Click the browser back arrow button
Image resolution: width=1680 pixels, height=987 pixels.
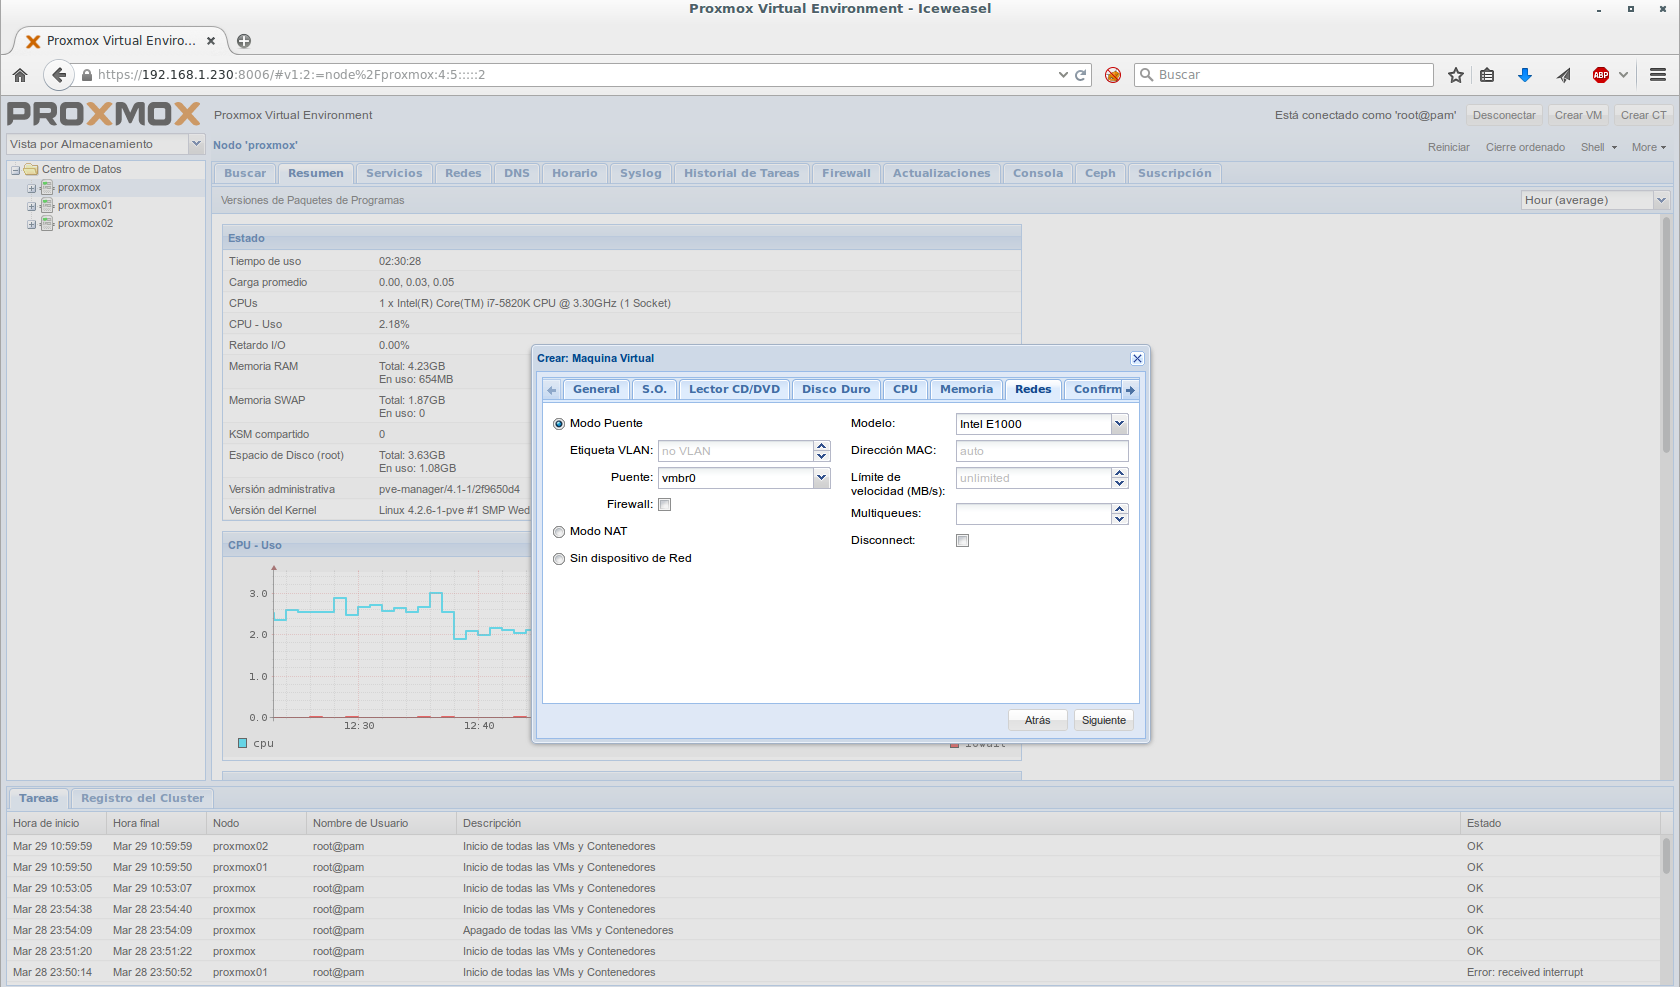pos(59,75)
